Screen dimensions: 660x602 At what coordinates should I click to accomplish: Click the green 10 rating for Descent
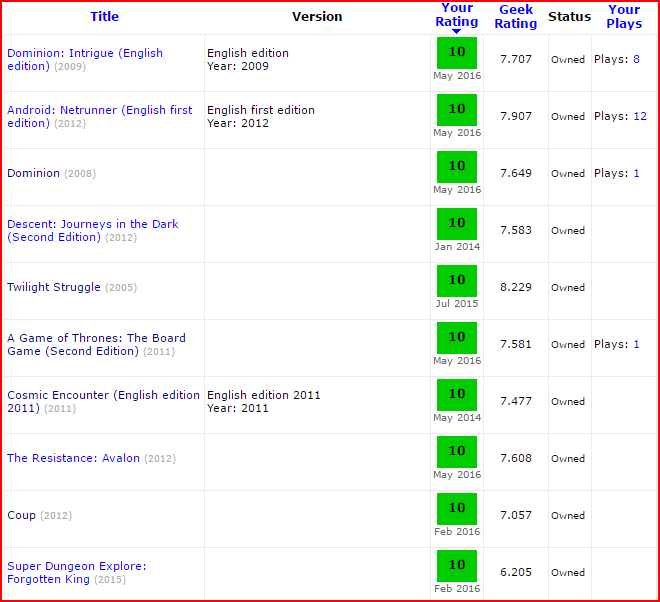click(x=457, y=224)
